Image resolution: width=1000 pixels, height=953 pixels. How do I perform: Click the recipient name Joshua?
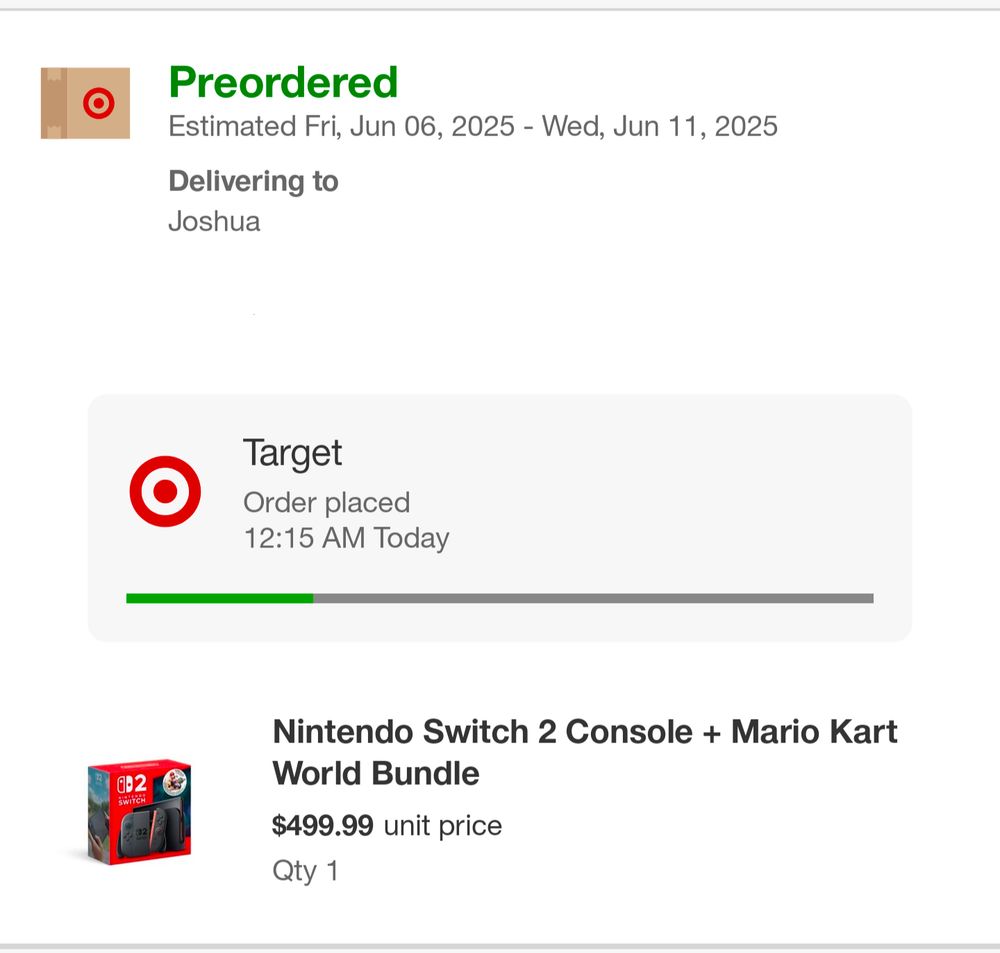pyautogui.click(x=214, y=221)
